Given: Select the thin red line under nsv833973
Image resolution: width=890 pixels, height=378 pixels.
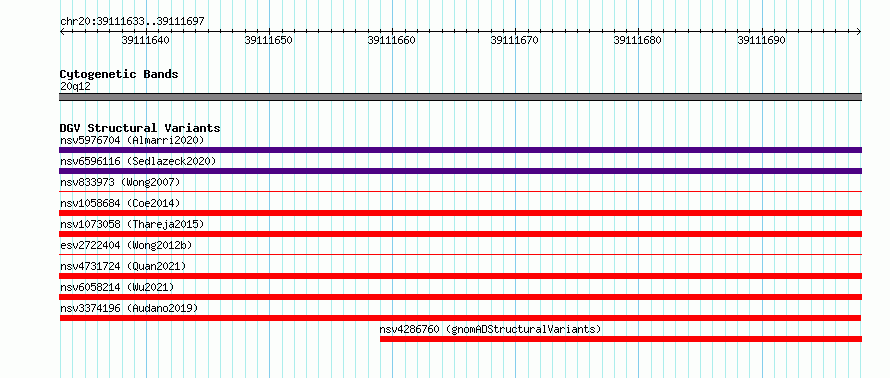Looking at the screenshot, I should (x=460, y=191).
